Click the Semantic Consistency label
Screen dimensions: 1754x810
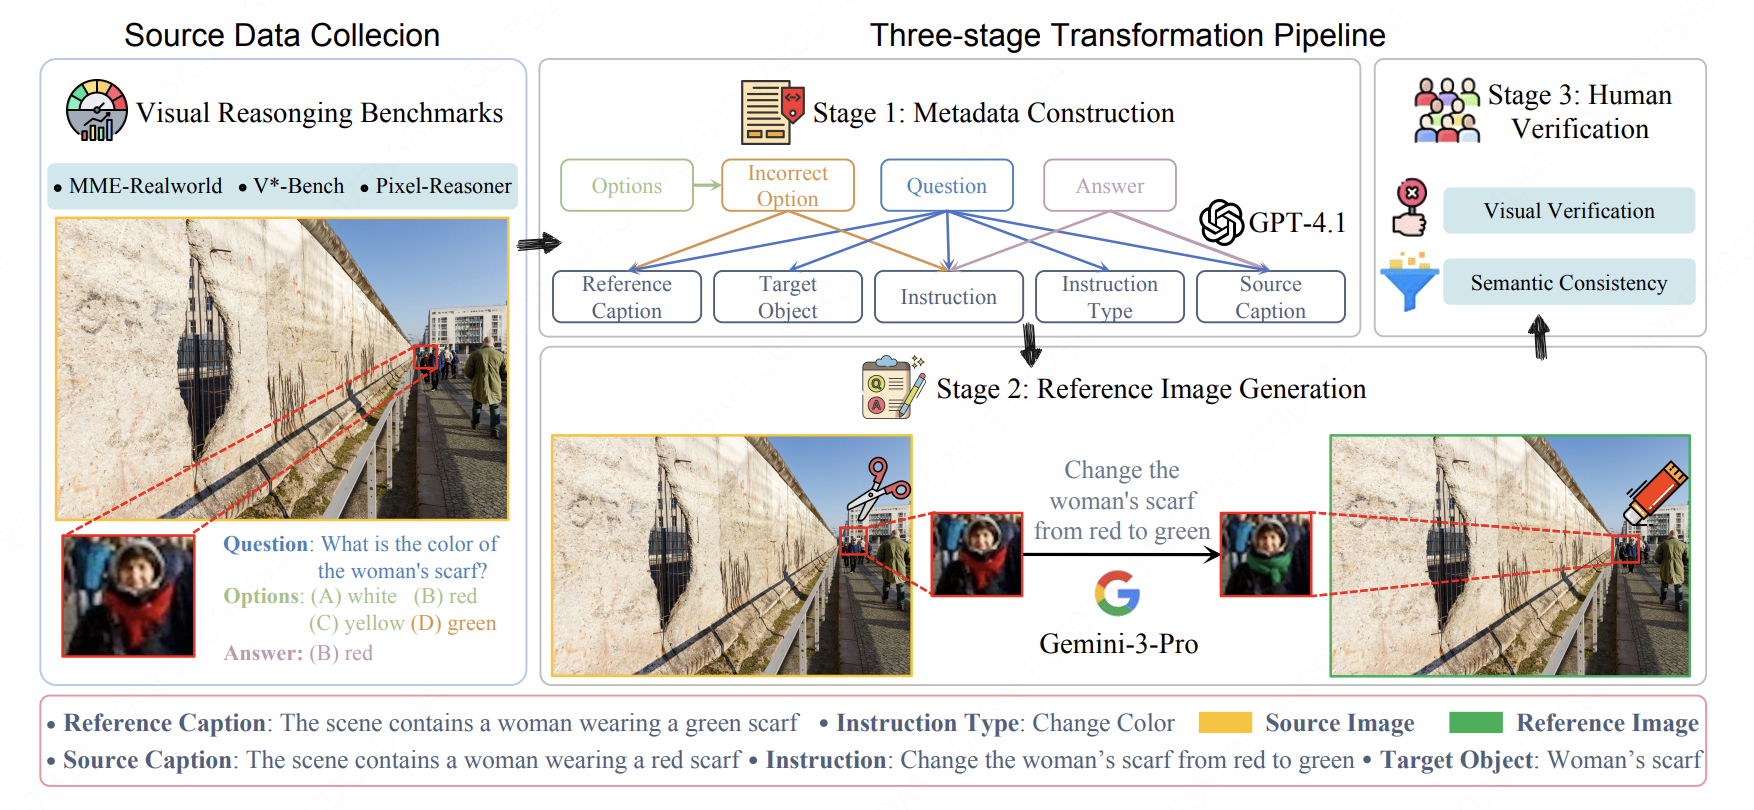pos(1569,282)
